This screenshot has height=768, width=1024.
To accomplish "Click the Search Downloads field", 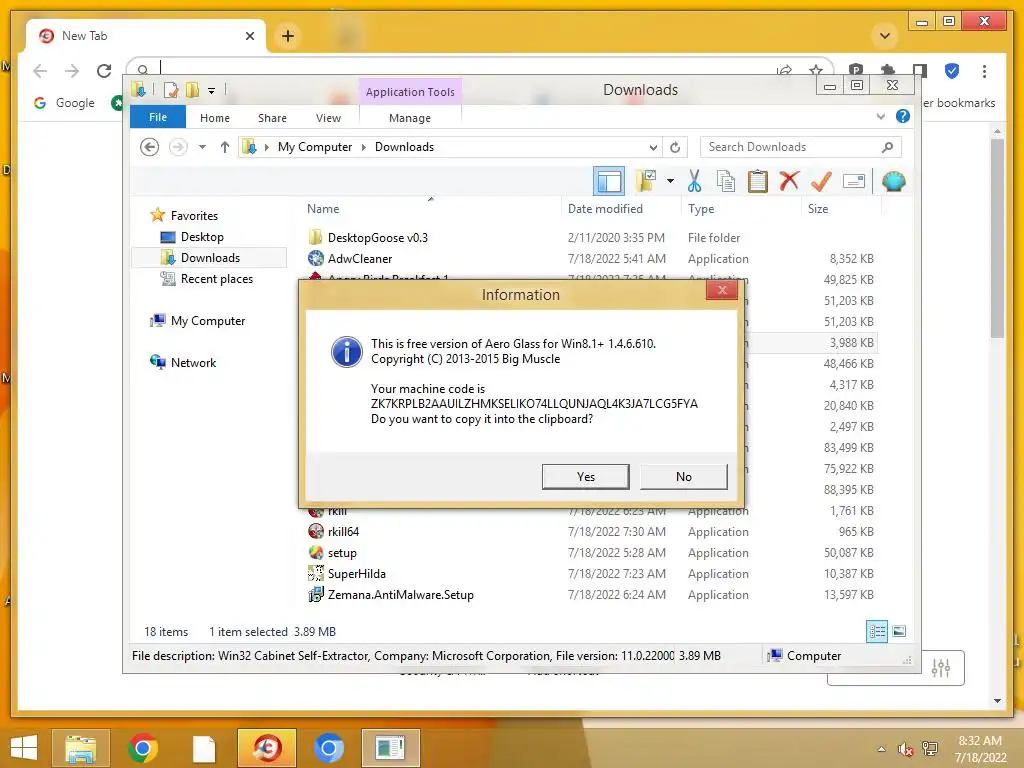I will (801, 147).
